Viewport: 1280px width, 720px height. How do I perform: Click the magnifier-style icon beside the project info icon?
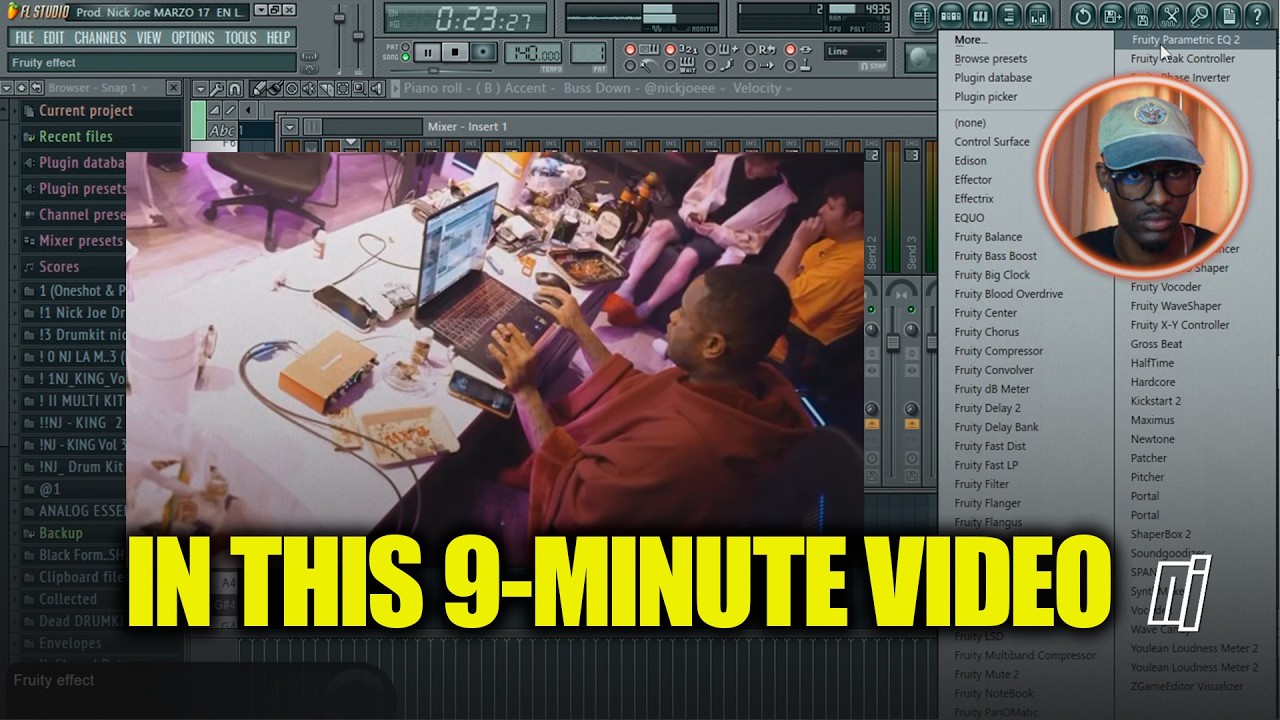(x=1198, y=16)
